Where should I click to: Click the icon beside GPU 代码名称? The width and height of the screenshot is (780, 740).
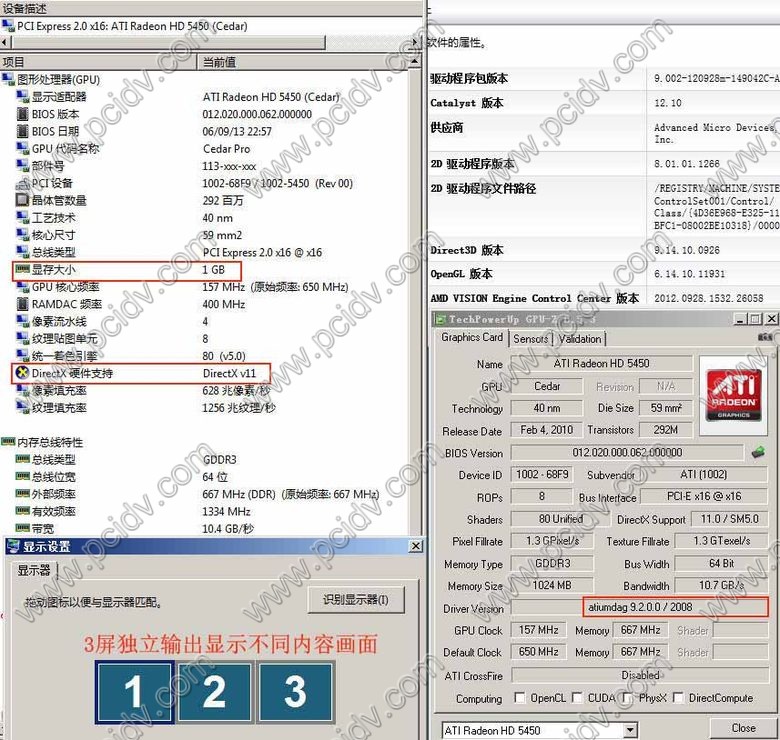[22, 148]
